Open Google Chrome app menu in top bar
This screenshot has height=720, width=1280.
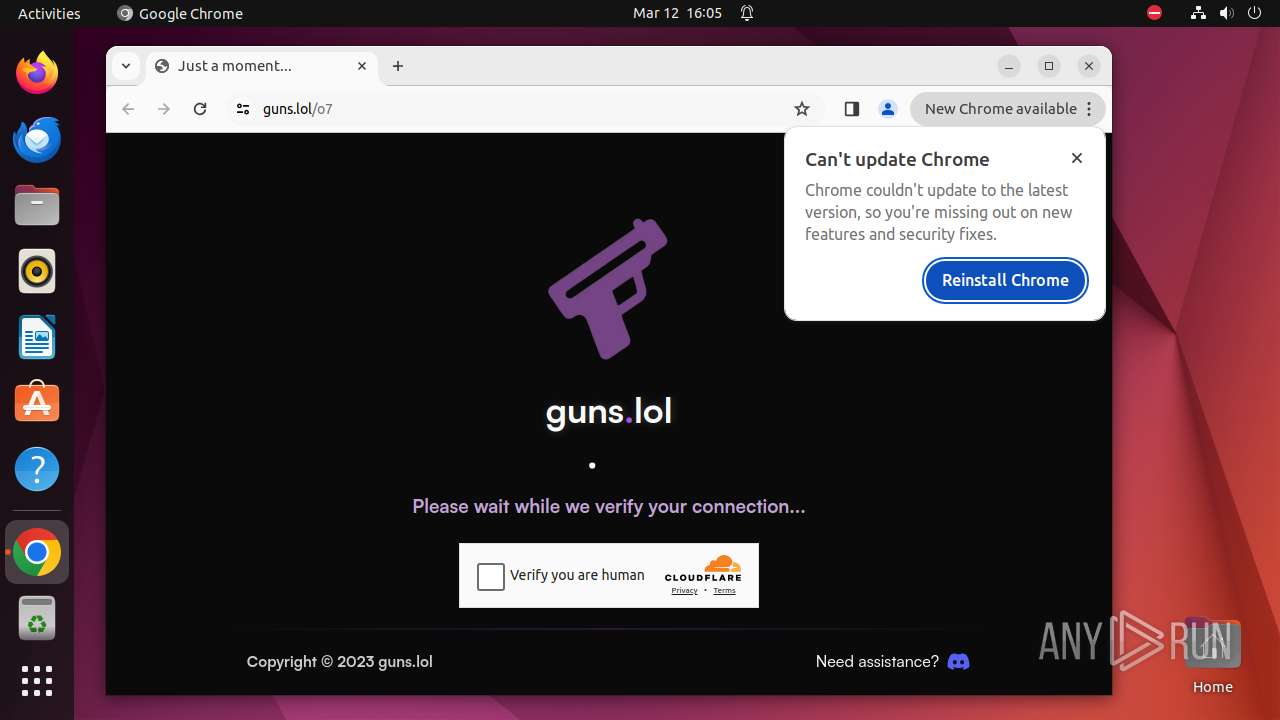[x=180, y=13]
